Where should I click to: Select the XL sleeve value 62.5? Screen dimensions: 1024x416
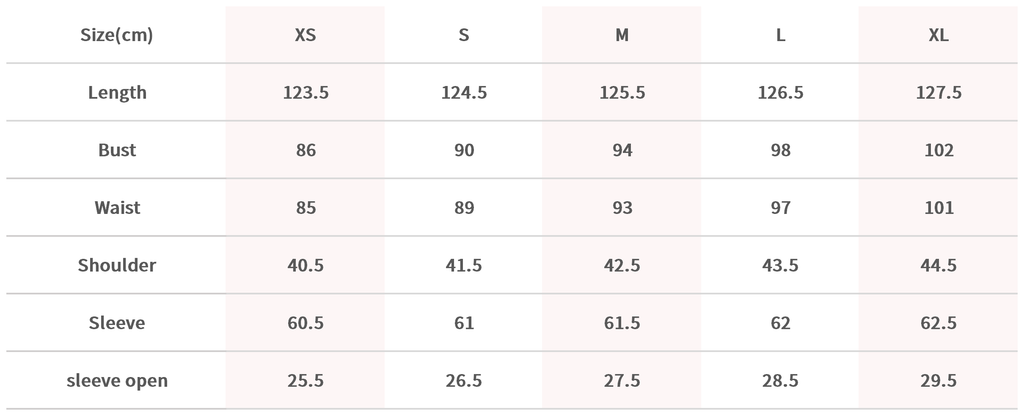point(939,323)
